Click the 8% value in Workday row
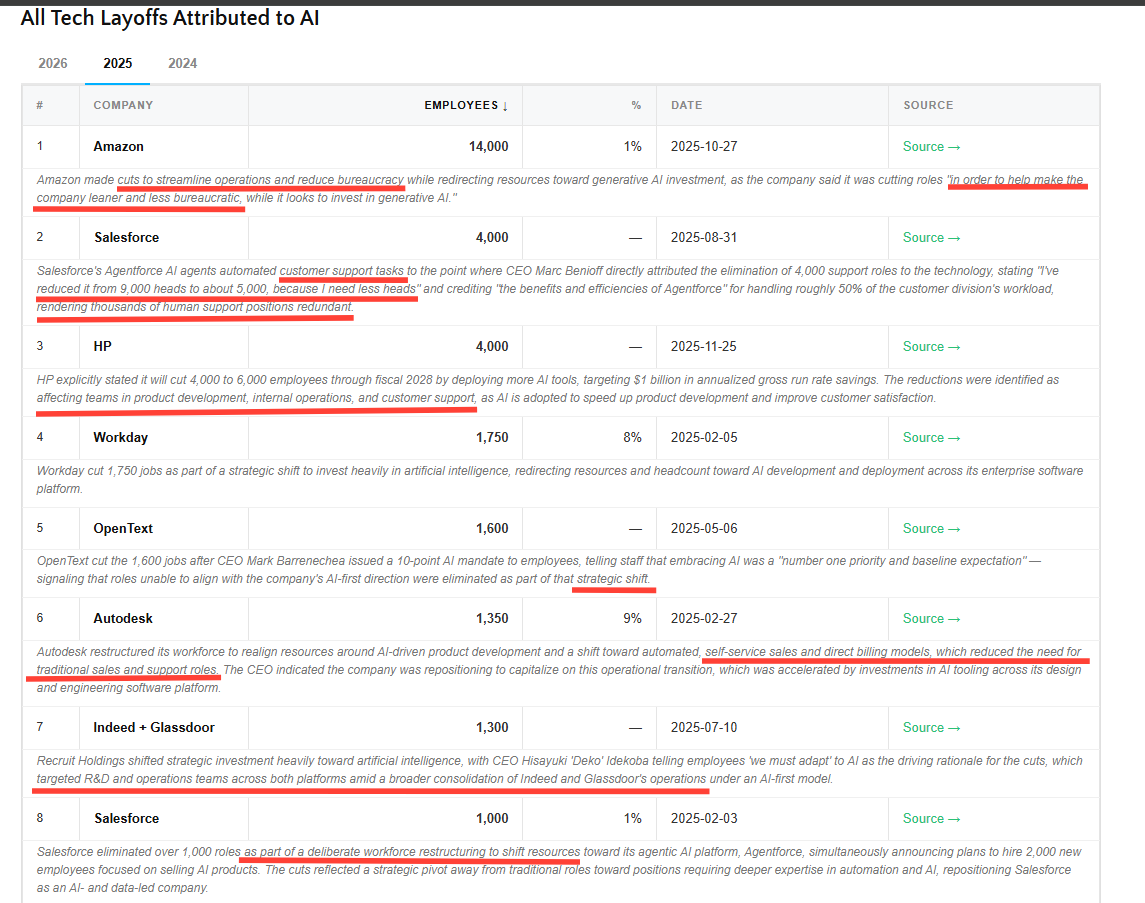The height and width of the screenshot is (903, 1145). tap(632, 438)
